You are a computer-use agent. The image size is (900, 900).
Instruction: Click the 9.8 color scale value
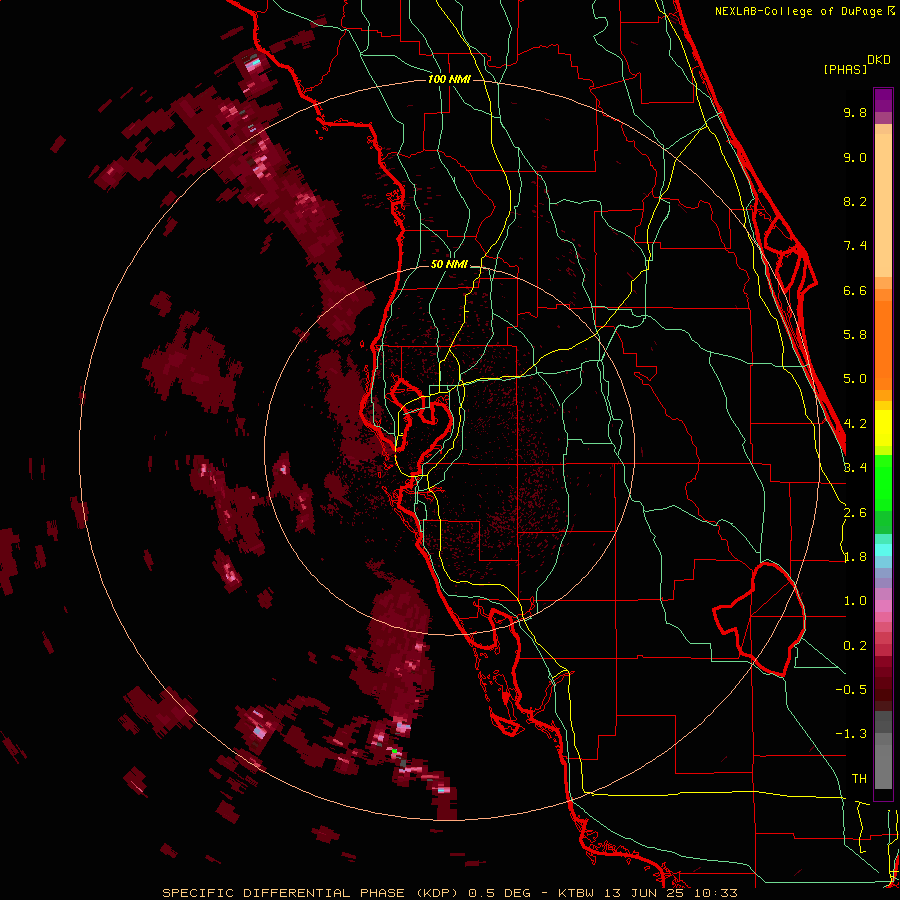tap(855, 112)
